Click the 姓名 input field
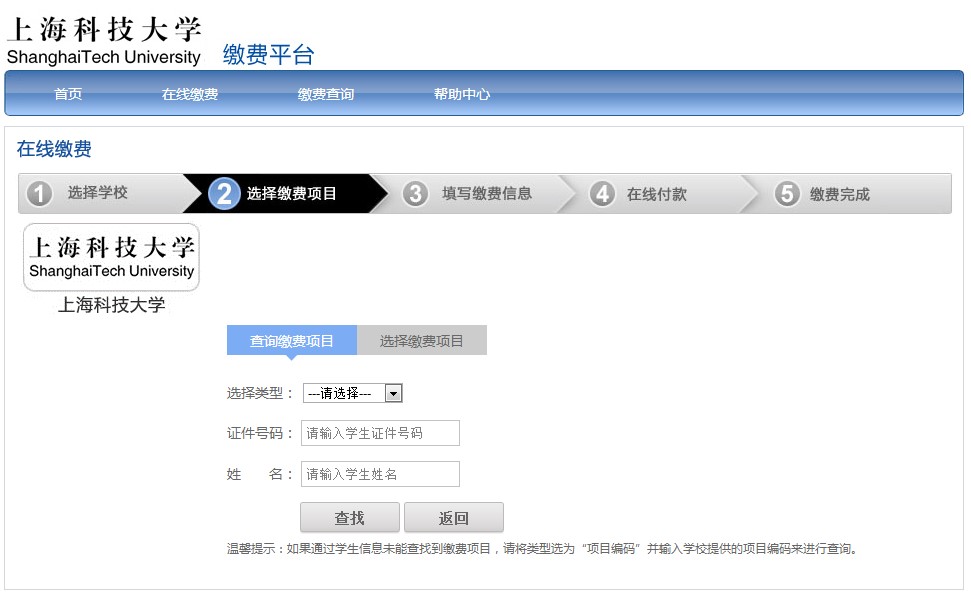 pos(380,473)
